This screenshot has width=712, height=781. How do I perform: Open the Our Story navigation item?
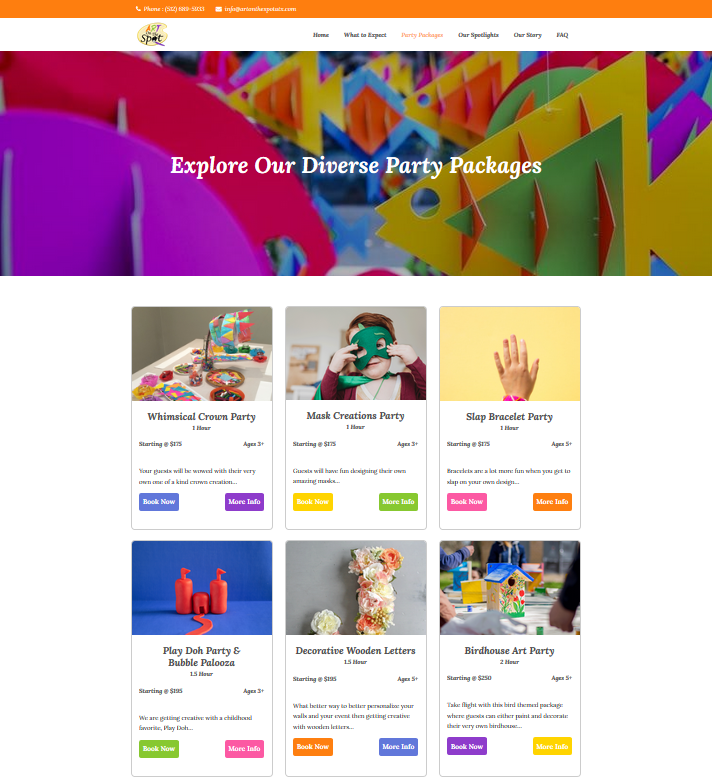pyautogui.click(x=527, y=35)
